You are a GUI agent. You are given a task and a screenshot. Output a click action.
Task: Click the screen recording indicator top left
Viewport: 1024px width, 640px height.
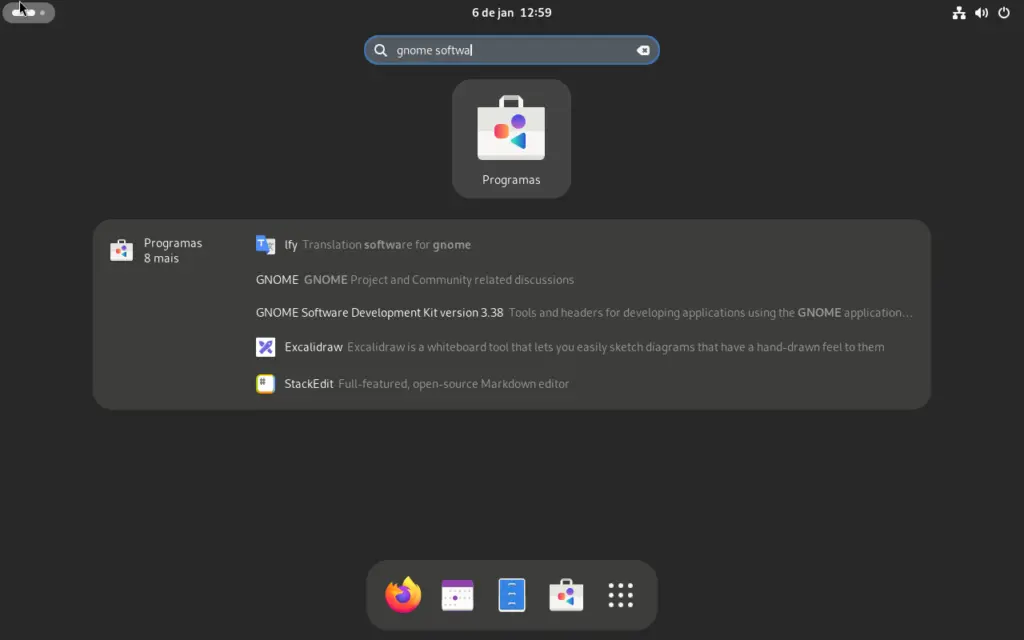(28, 13)
